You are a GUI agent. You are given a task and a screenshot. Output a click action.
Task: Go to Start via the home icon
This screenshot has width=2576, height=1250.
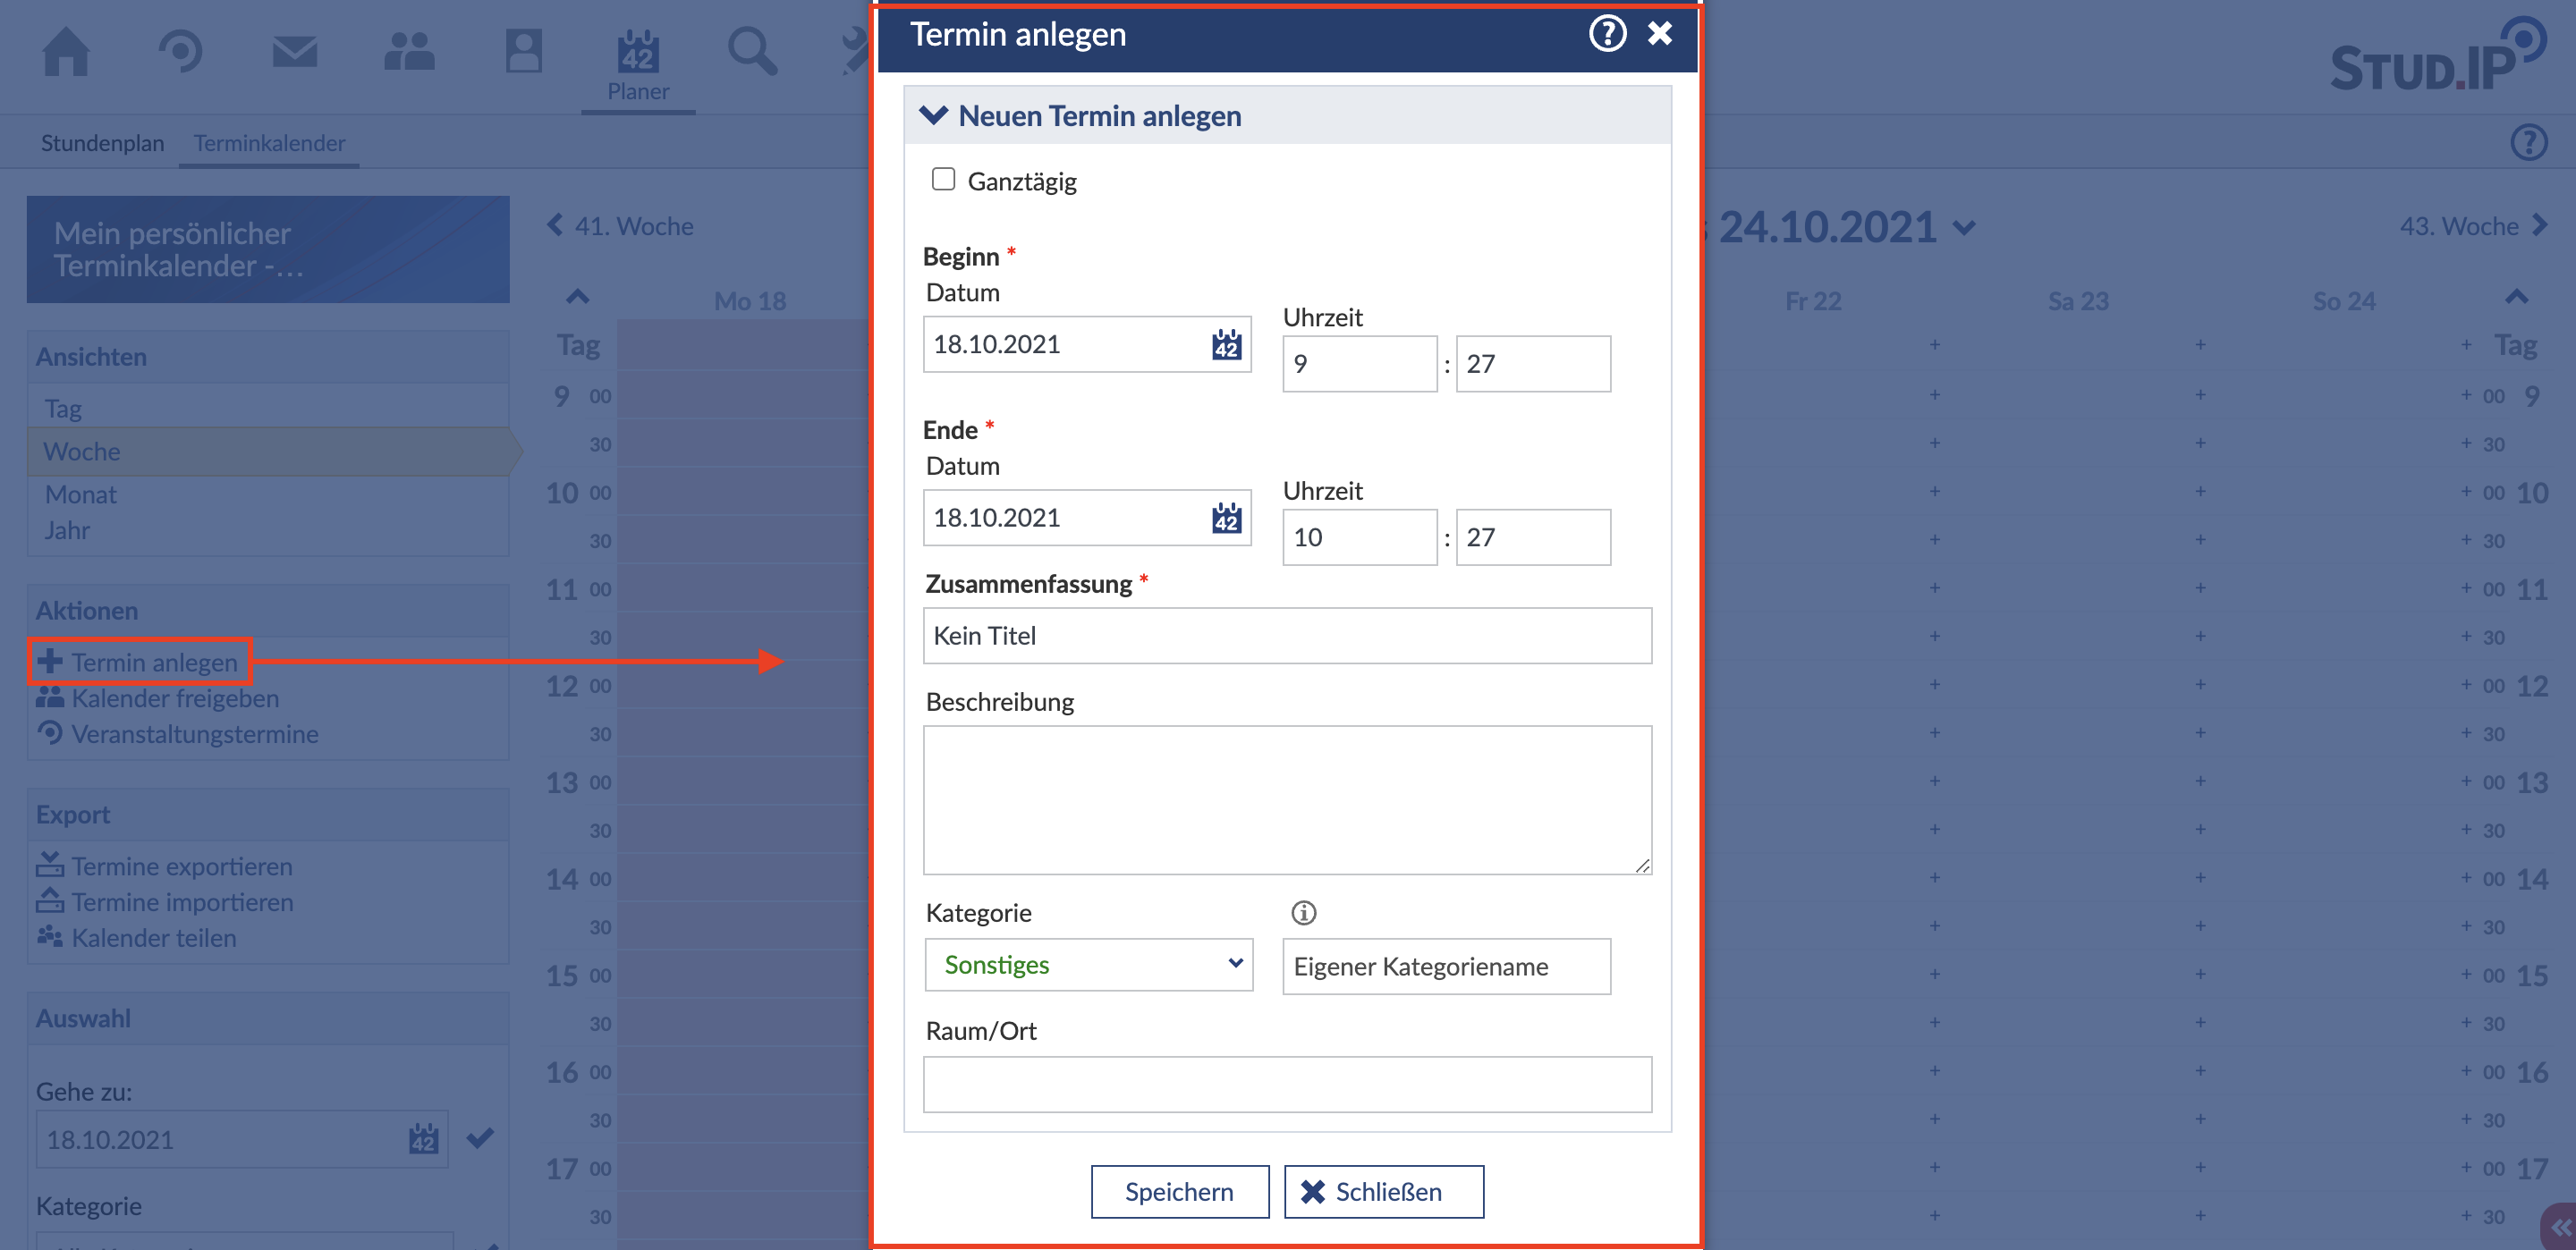pos(66,52)
